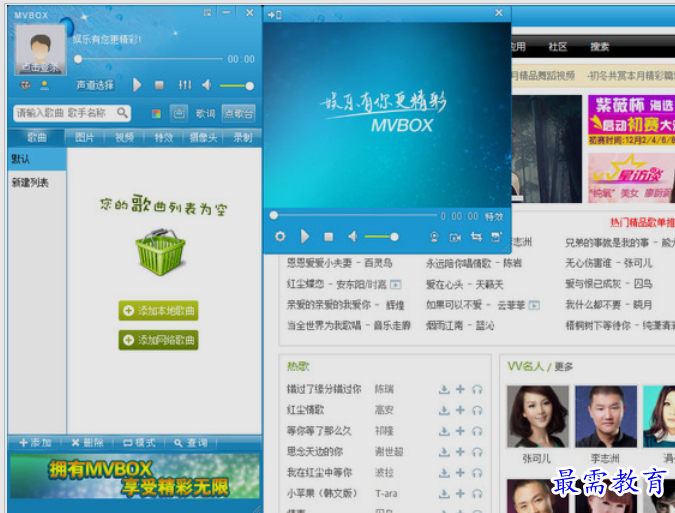The image size is (675, 513).
Task: Open the 模式 play mode menu
Action: click(139, 442)
